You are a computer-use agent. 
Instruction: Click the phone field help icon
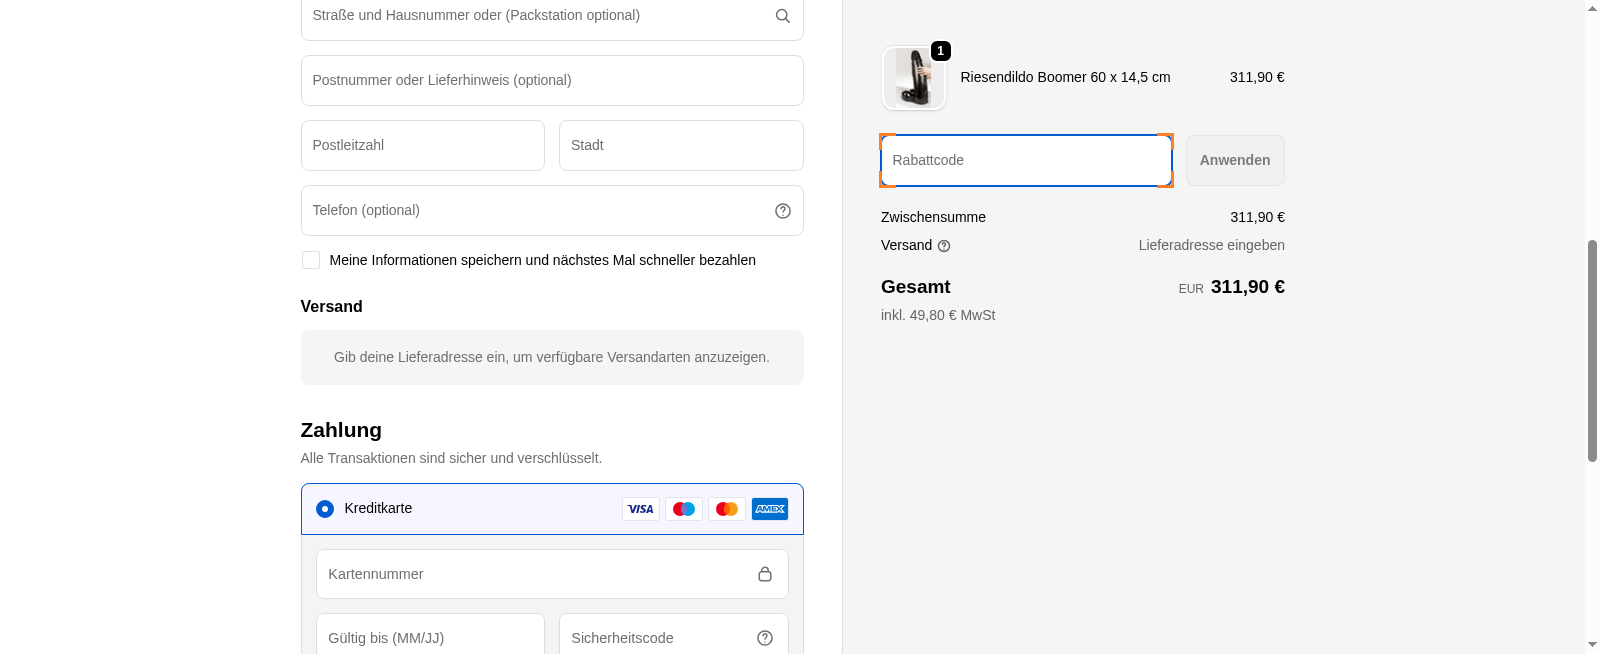782,211
